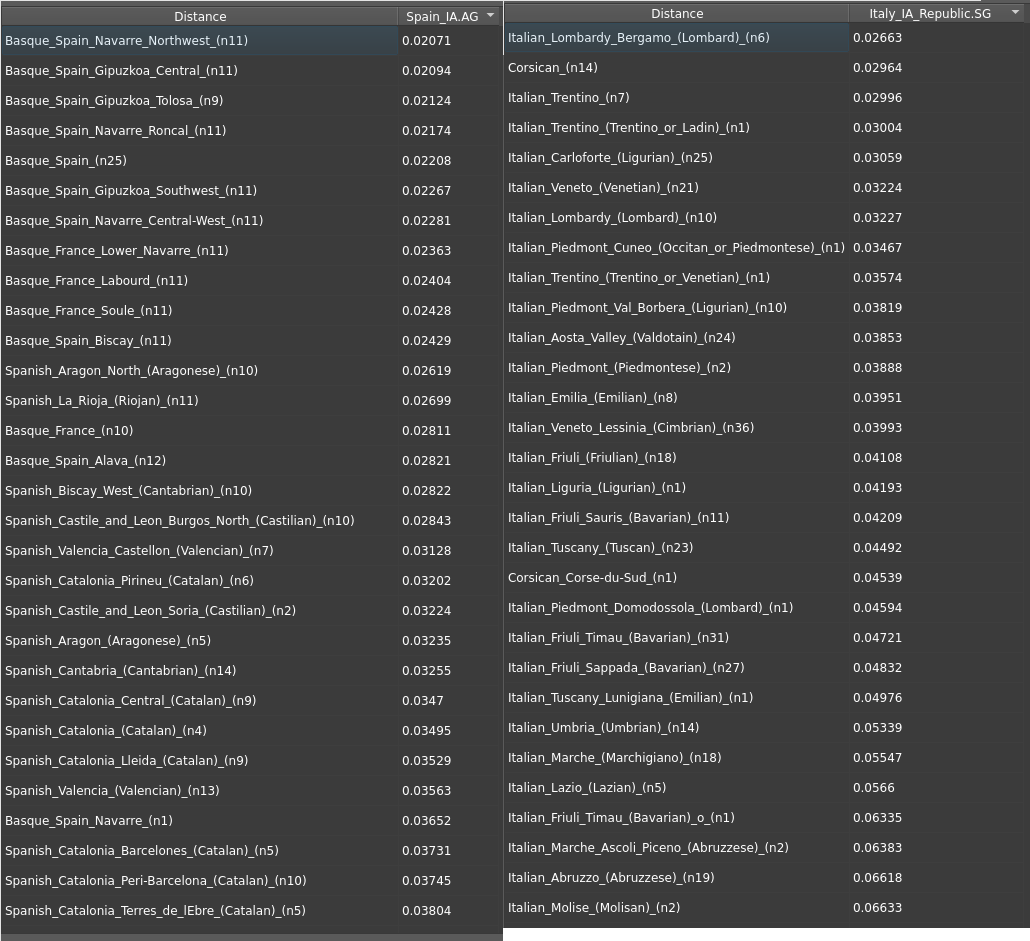Select row Spanish_Castile_and_Leon_Burgos_North_(Castilian)_(n10)
1030x941 pixels.
click(252, 521)
